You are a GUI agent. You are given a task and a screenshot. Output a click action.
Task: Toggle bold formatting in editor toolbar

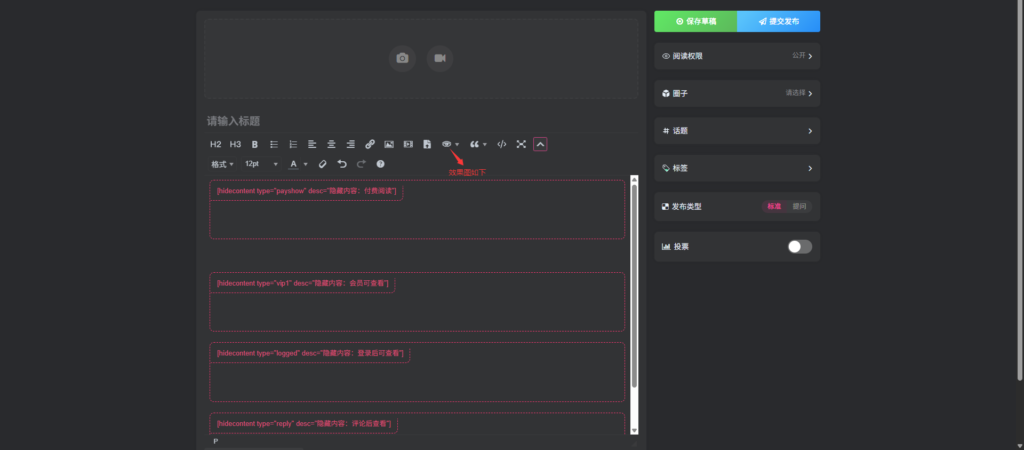pyautogui.click(x=254, y=144)
